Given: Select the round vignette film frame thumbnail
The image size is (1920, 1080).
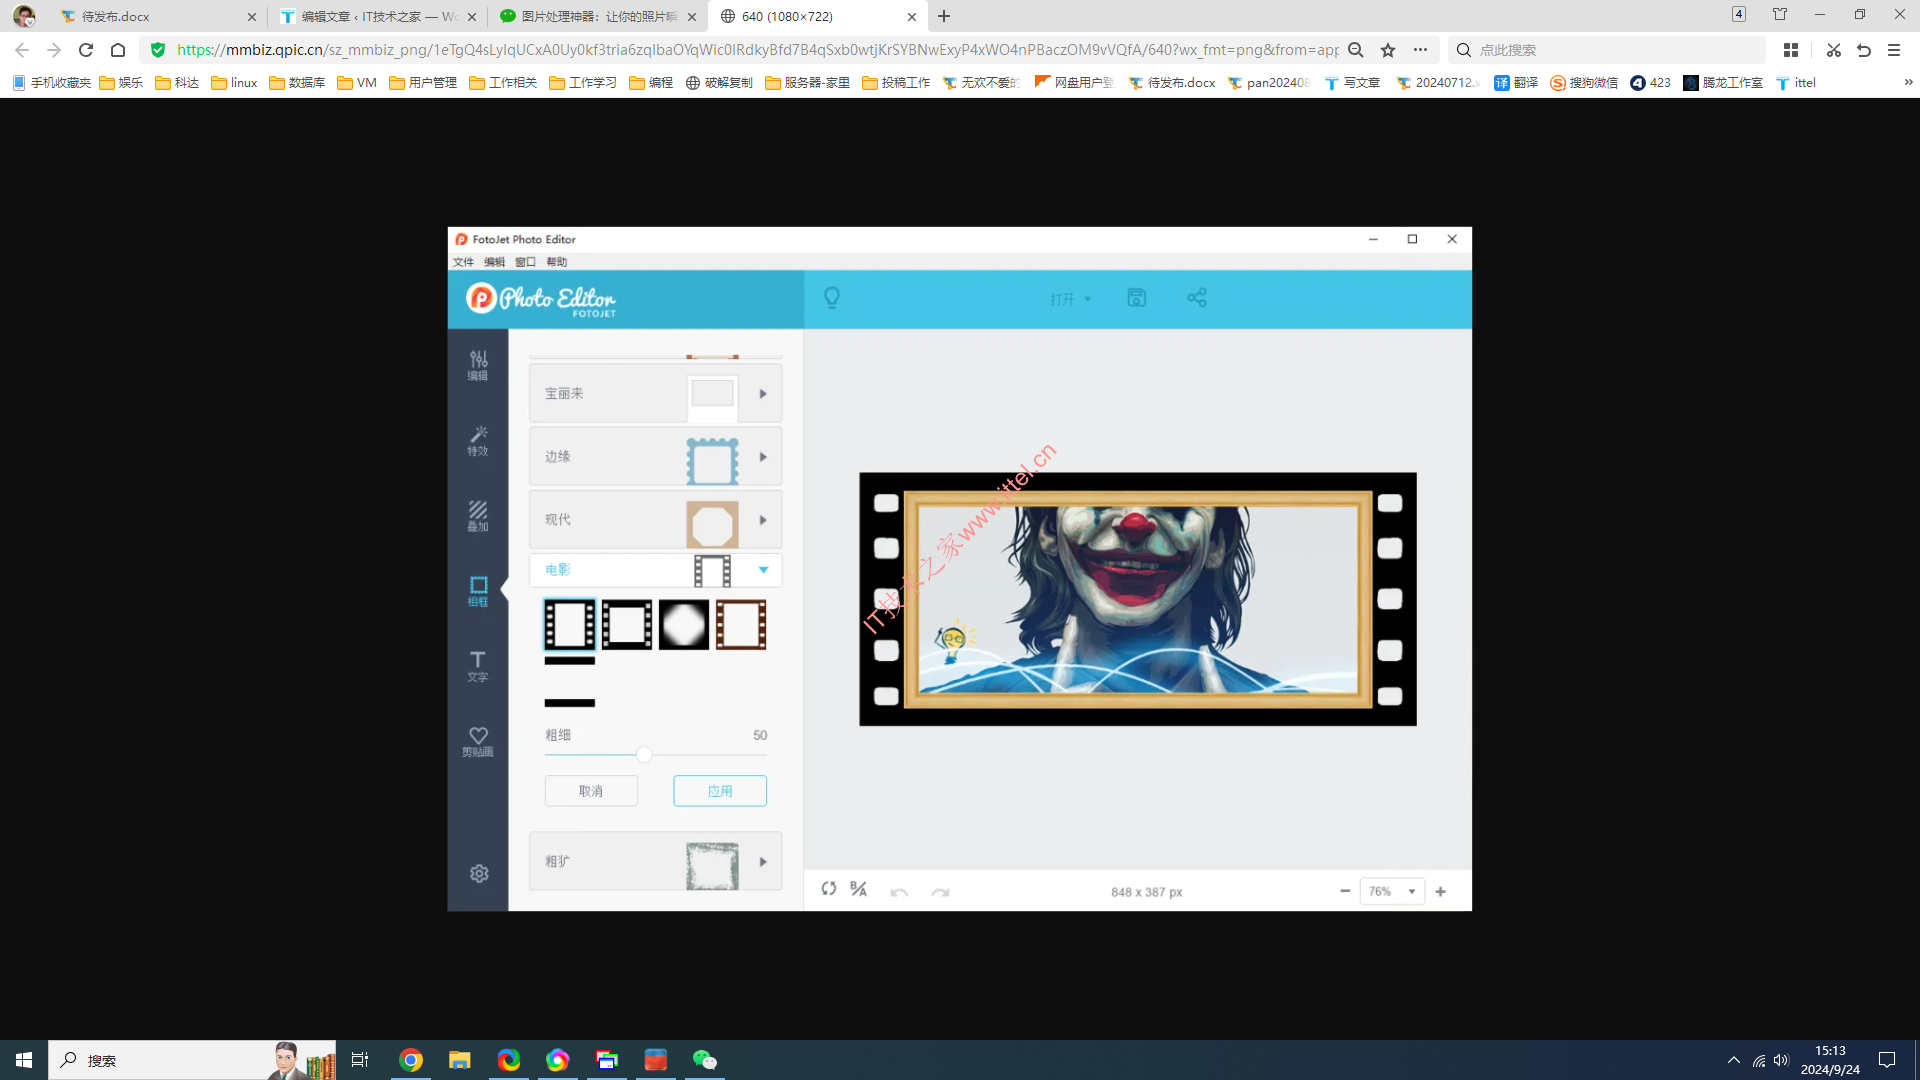Looking at the screenshot, I should (684, 625).
